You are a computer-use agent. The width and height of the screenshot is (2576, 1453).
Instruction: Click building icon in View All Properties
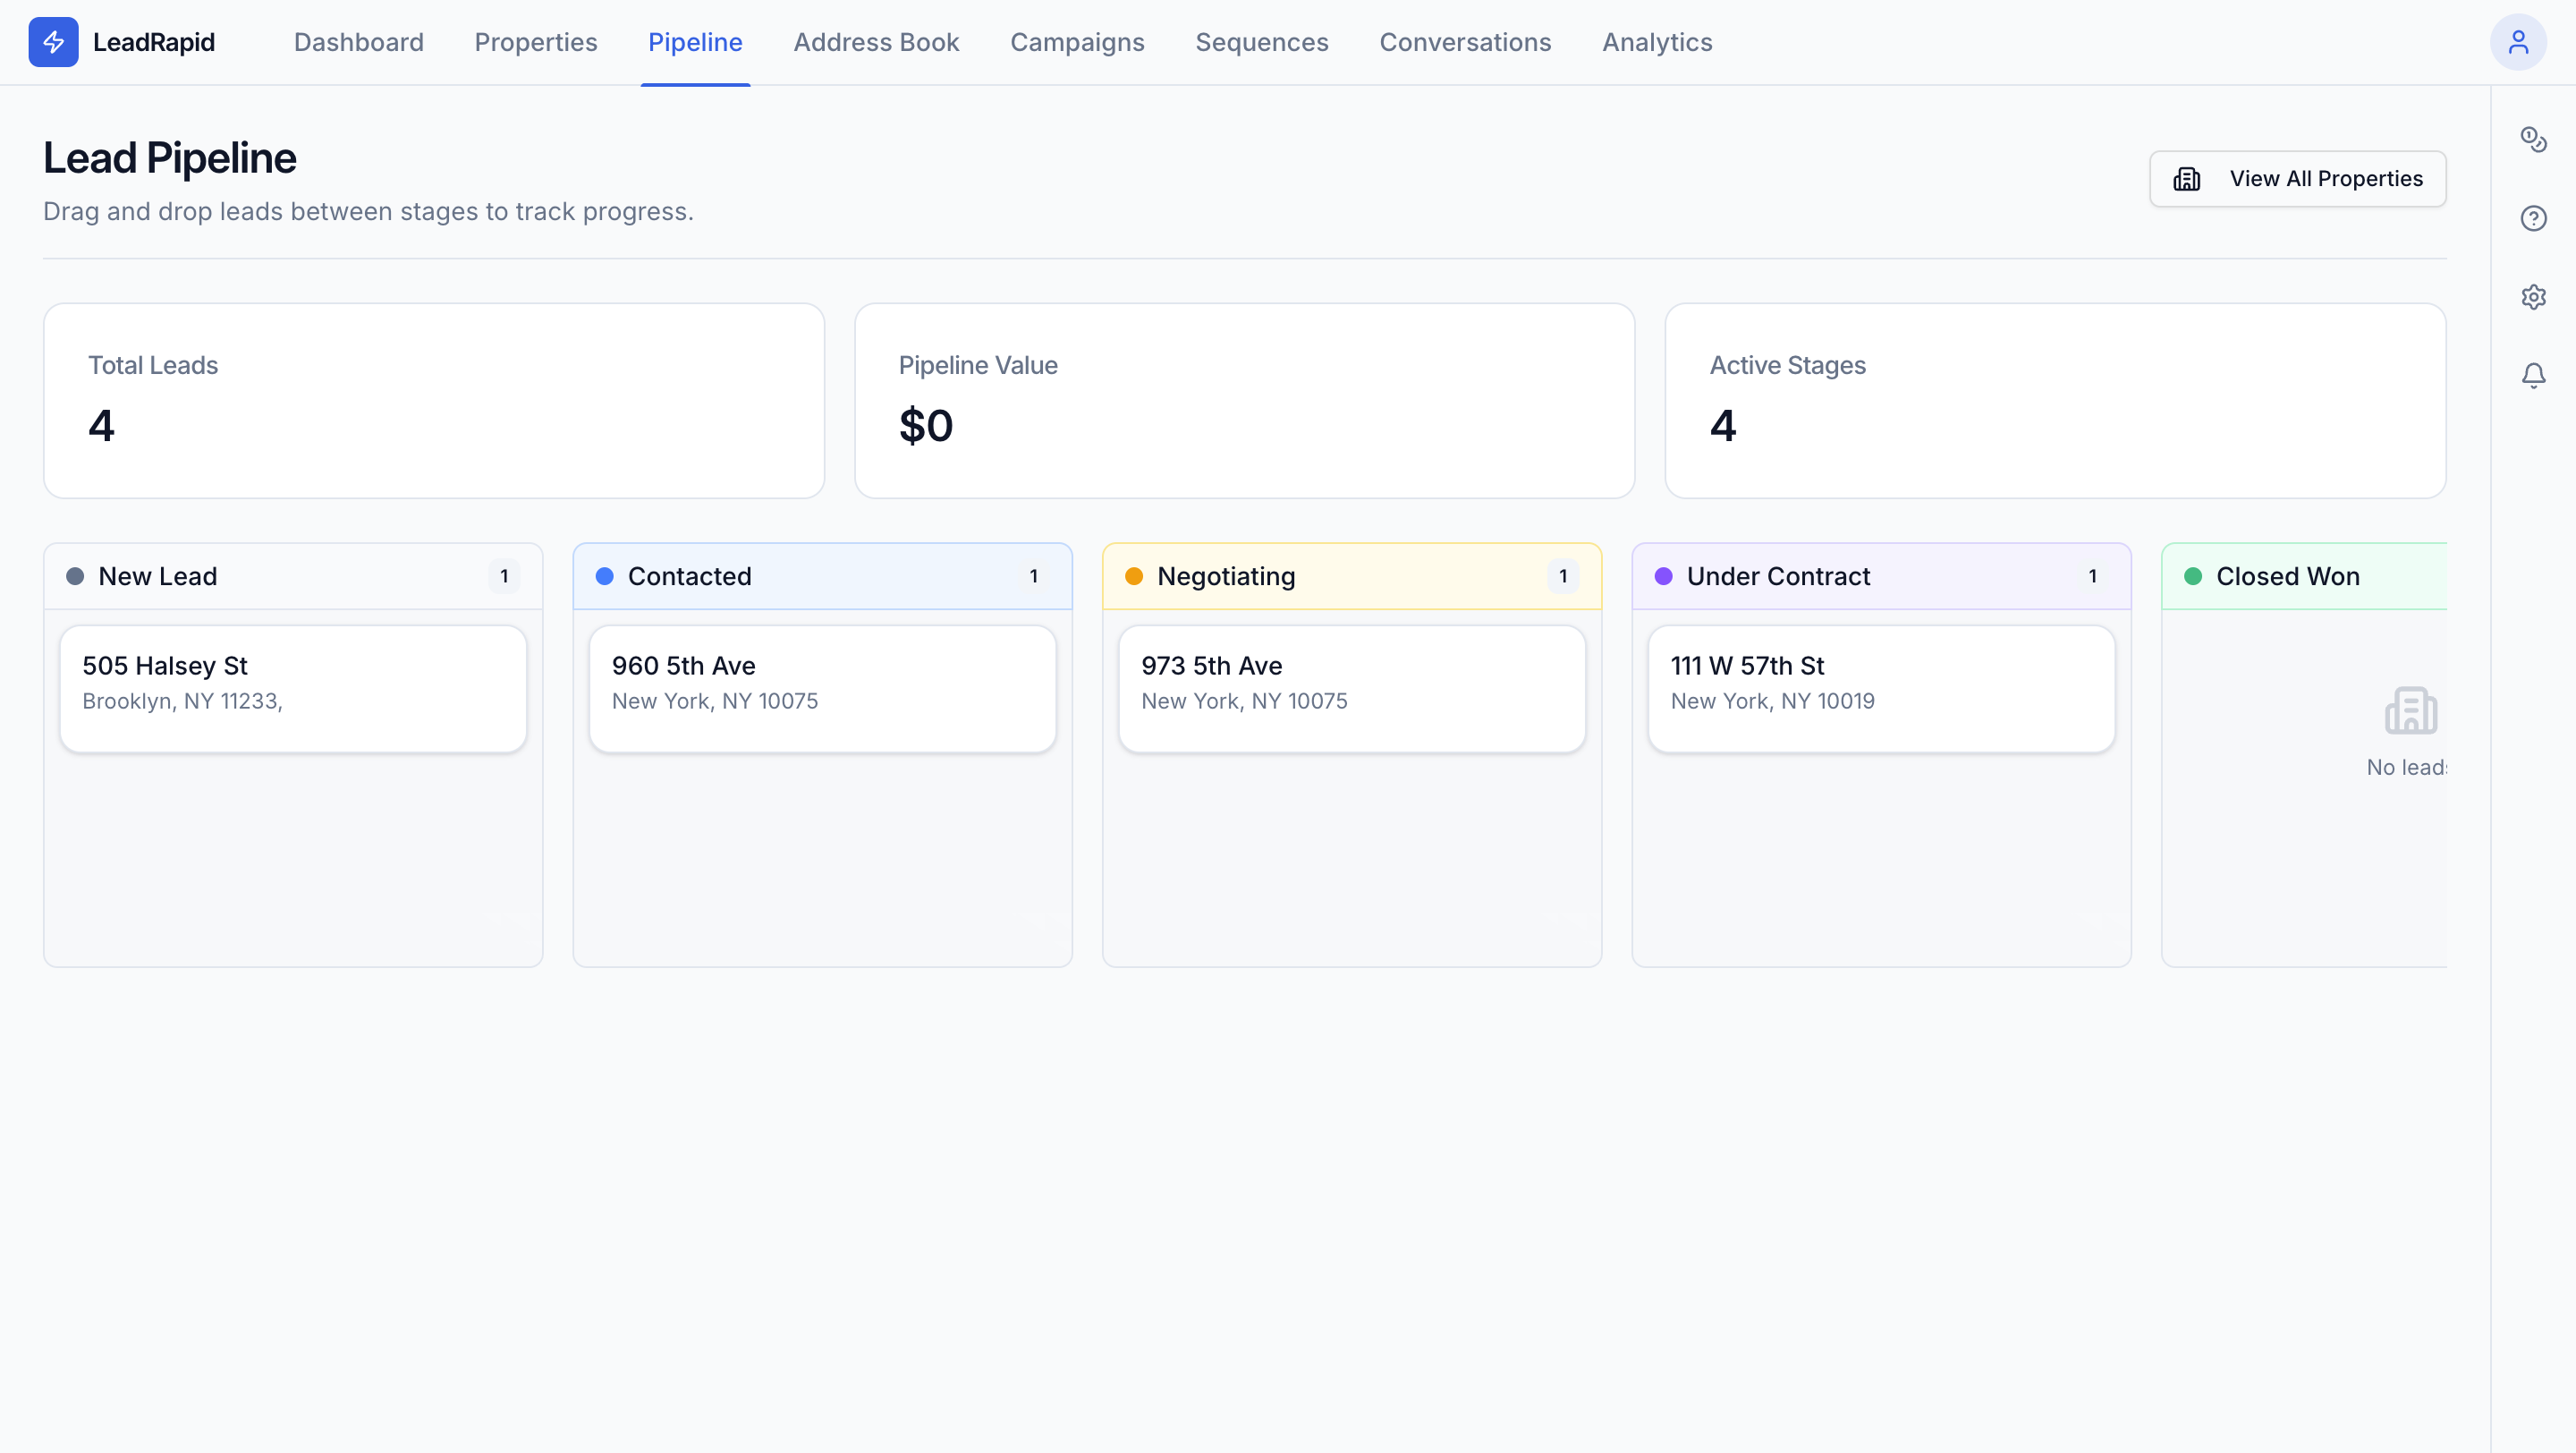click(x=2187, y=179)
